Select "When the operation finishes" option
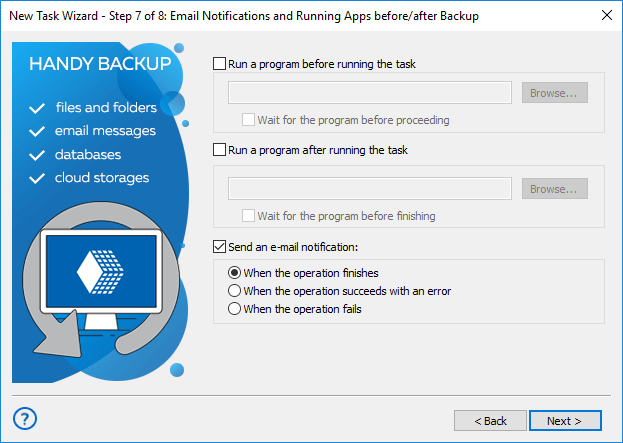This screenshot has width=623, height=443. click(235, 272)
